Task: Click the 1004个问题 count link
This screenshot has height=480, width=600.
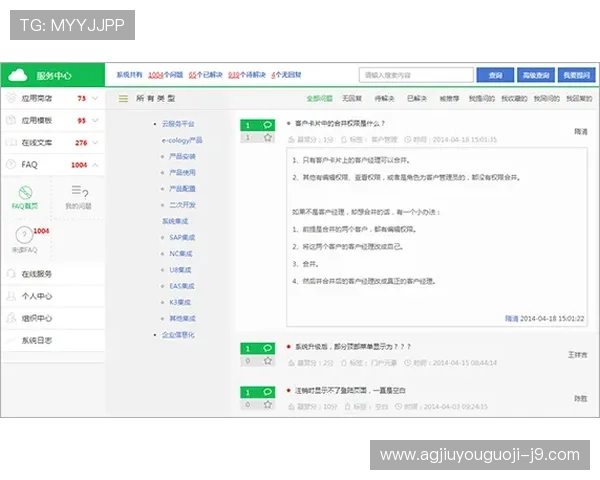Action: [x=165, y=75]
